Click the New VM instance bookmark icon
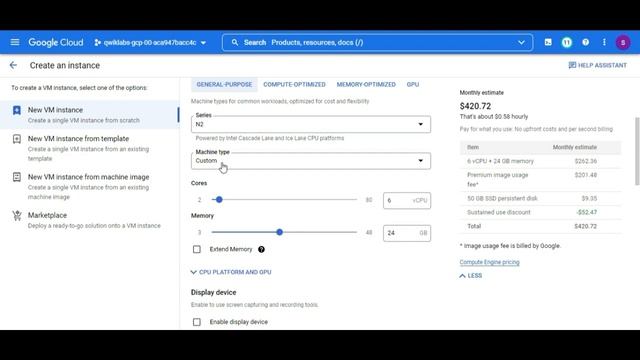This screenshot has height=360, width=640. (17, 110)
